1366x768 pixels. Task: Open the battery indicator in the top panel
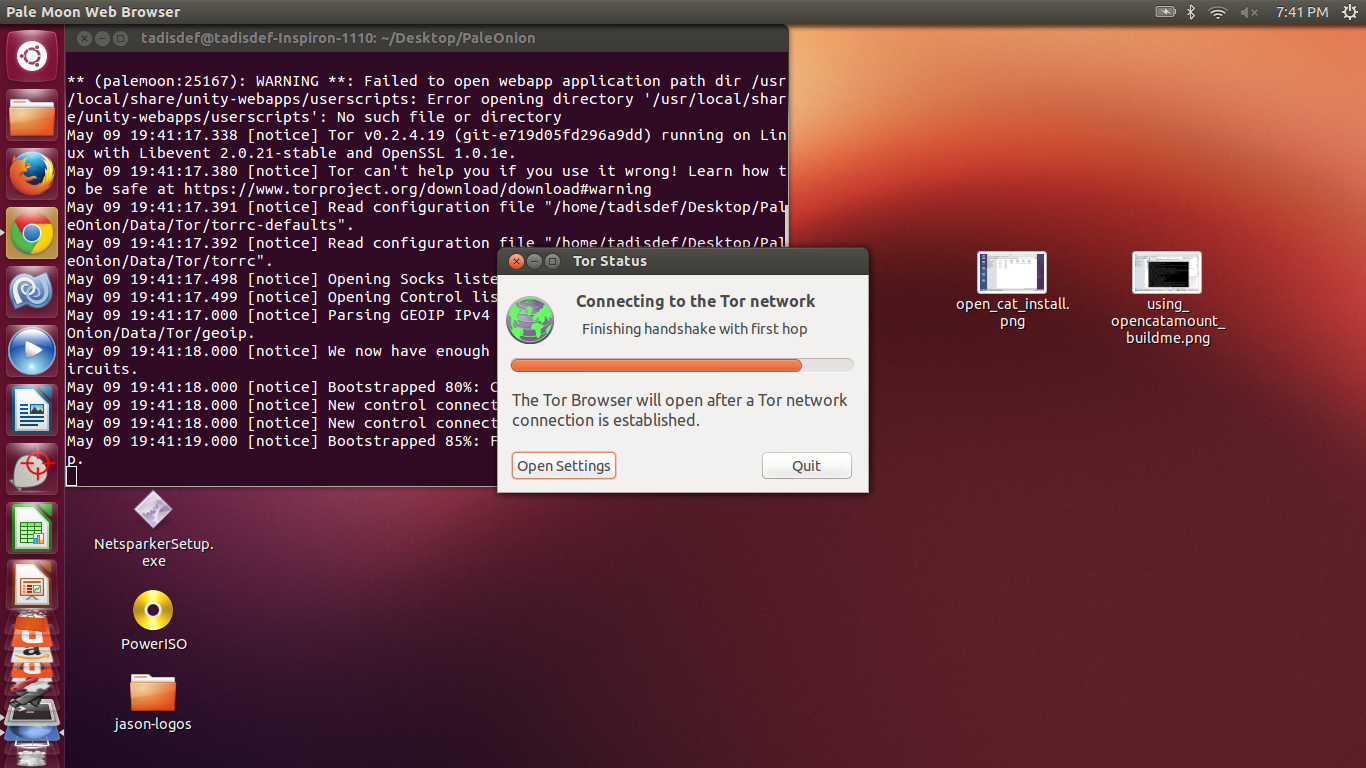coord(1165,12)
